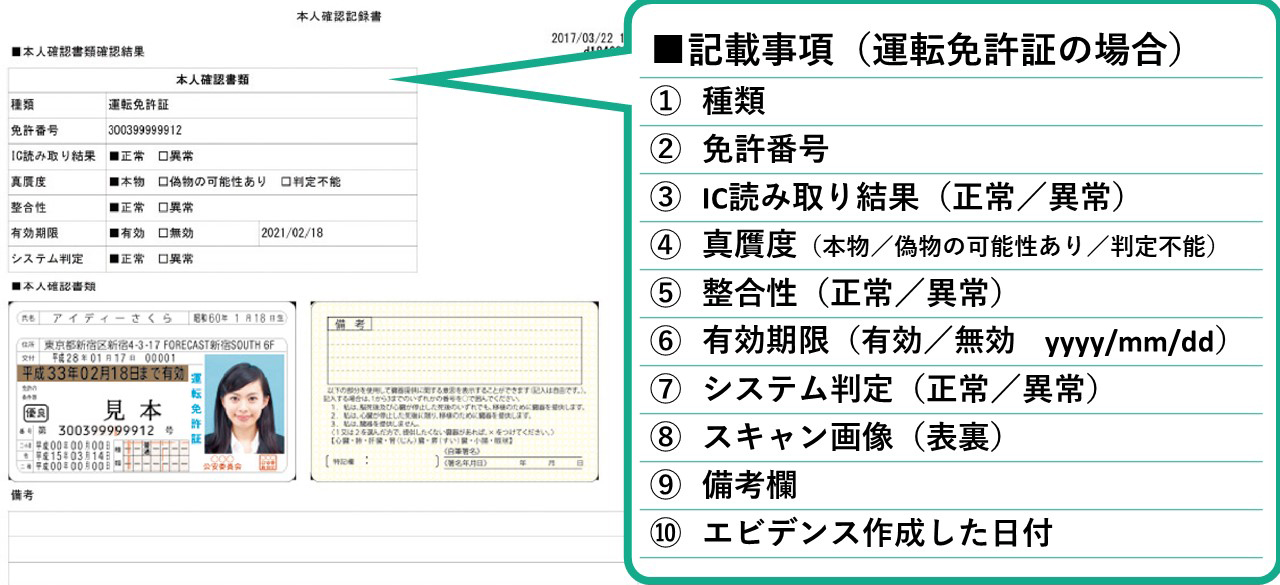
Task: Check 異常 in the システム判定 row
Action: [163, 259]
